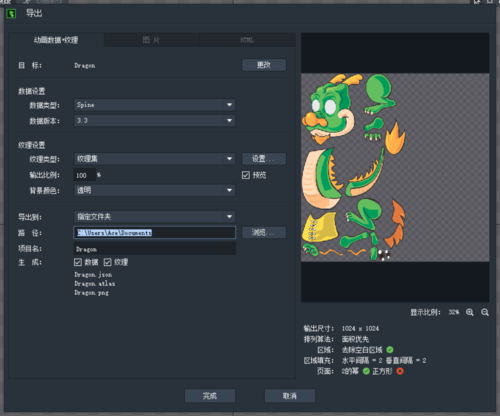Open 背景颜色 dropdown showing 透明
Viewport: 500px width, 416px height.
(154, 190)
